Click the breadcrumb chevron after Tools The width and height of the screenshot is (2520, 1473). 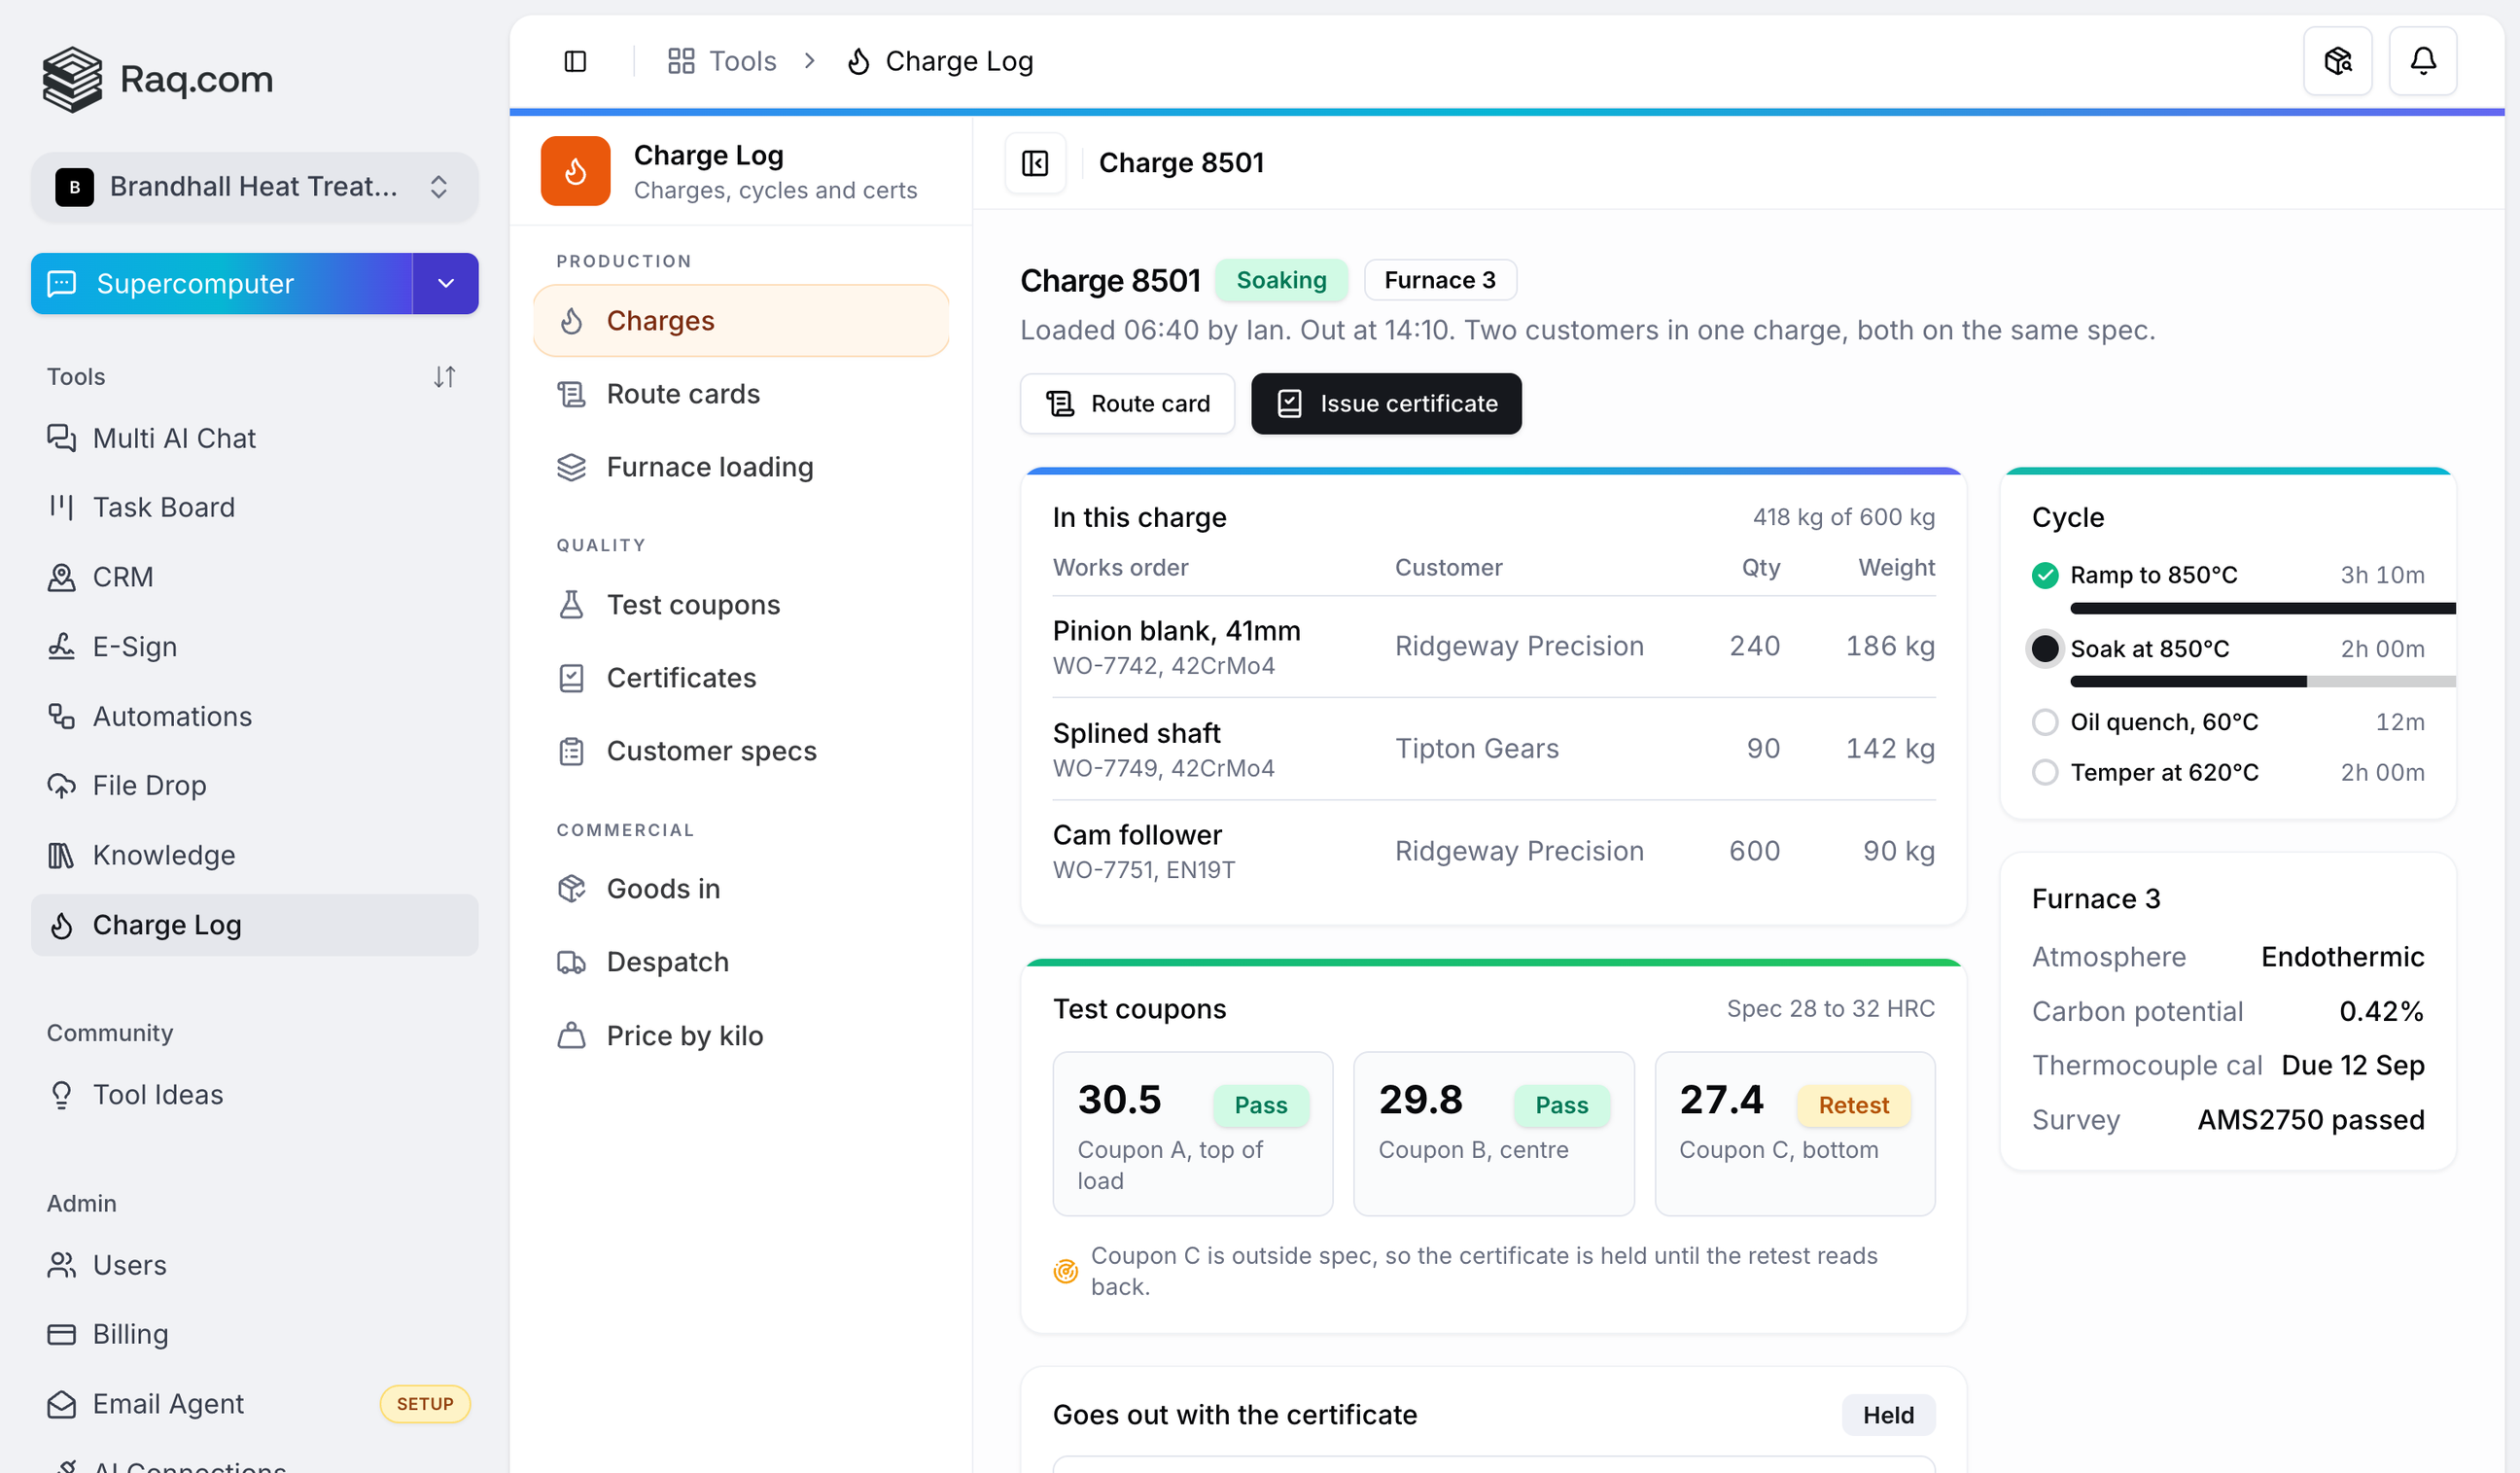point(810,61)
